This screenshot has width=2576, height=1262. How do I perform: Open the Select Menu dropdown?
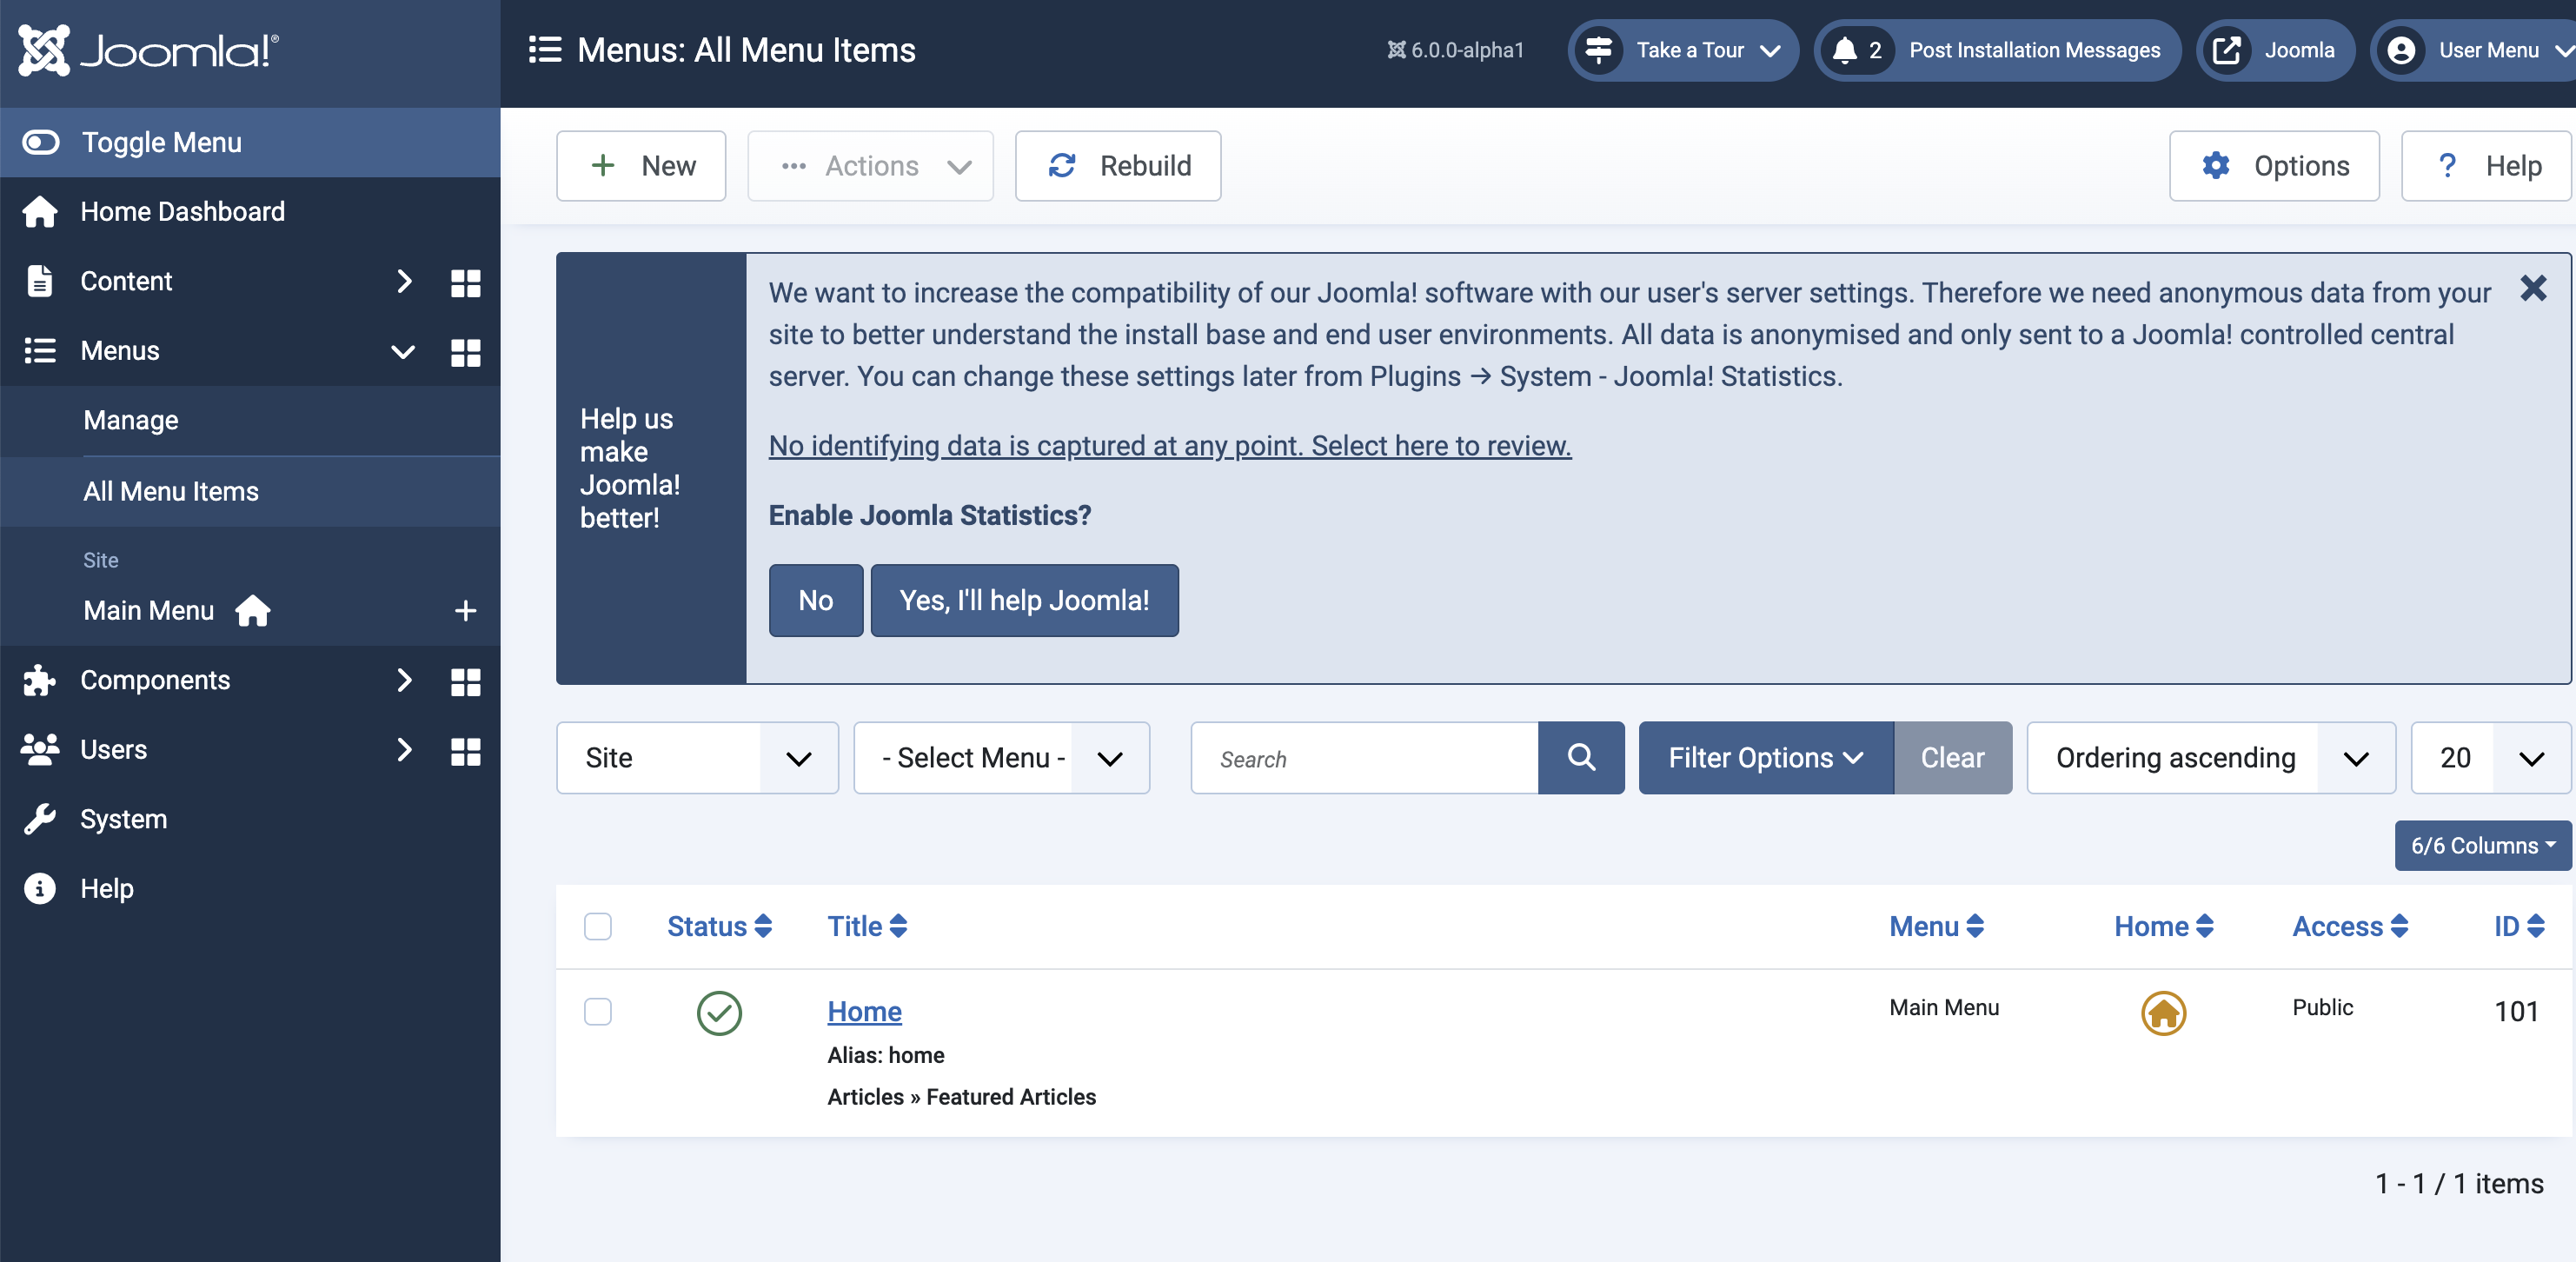pos(1001,758)
